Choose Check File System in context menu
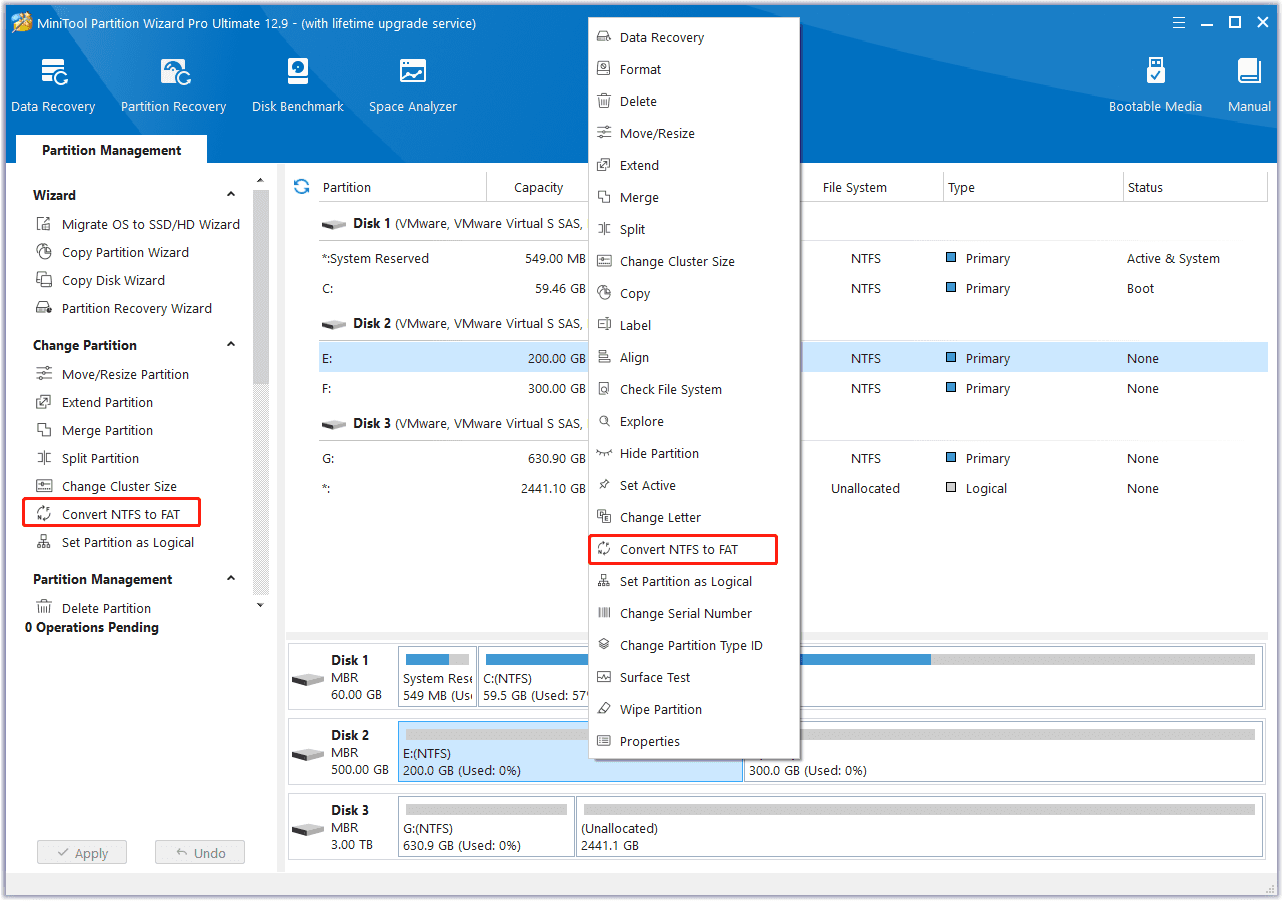 point(693,389)
